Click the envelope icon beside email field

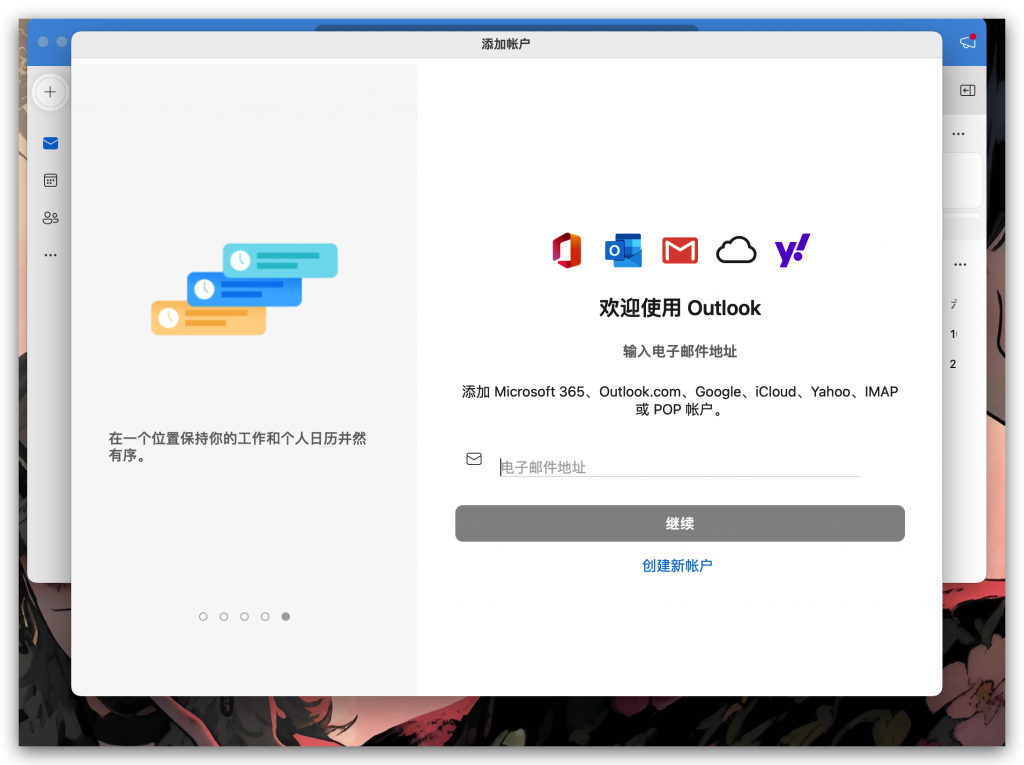click(474, 459)
